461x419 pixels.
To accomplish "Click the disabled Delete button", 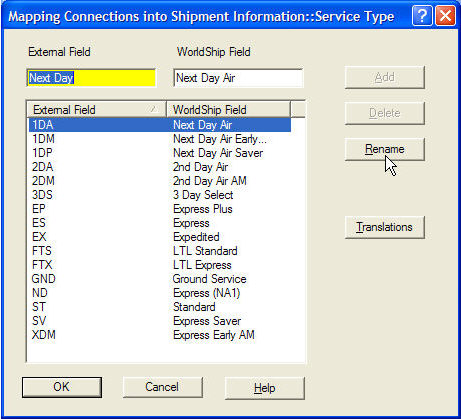I will point(385,113).
